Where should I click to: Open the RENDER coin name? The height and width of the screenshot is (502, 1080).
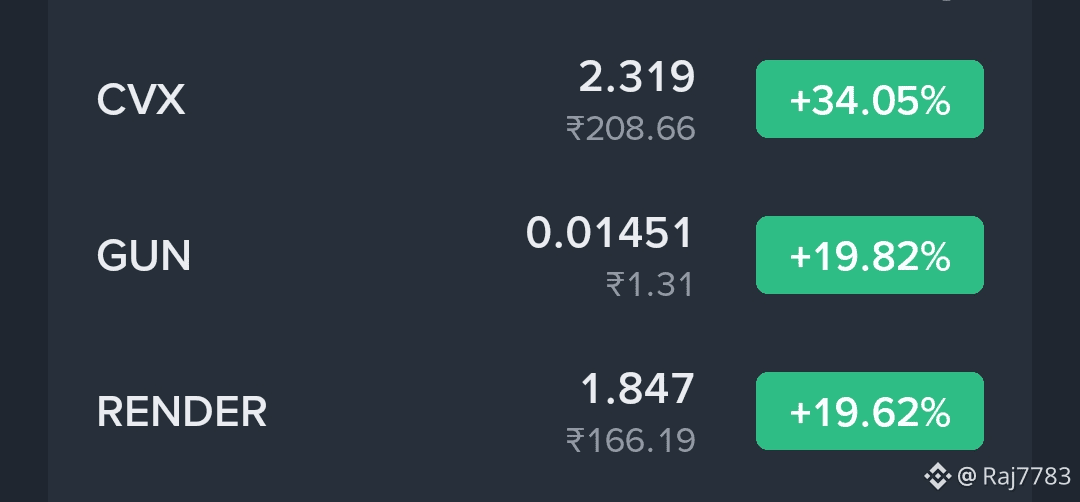182,411
